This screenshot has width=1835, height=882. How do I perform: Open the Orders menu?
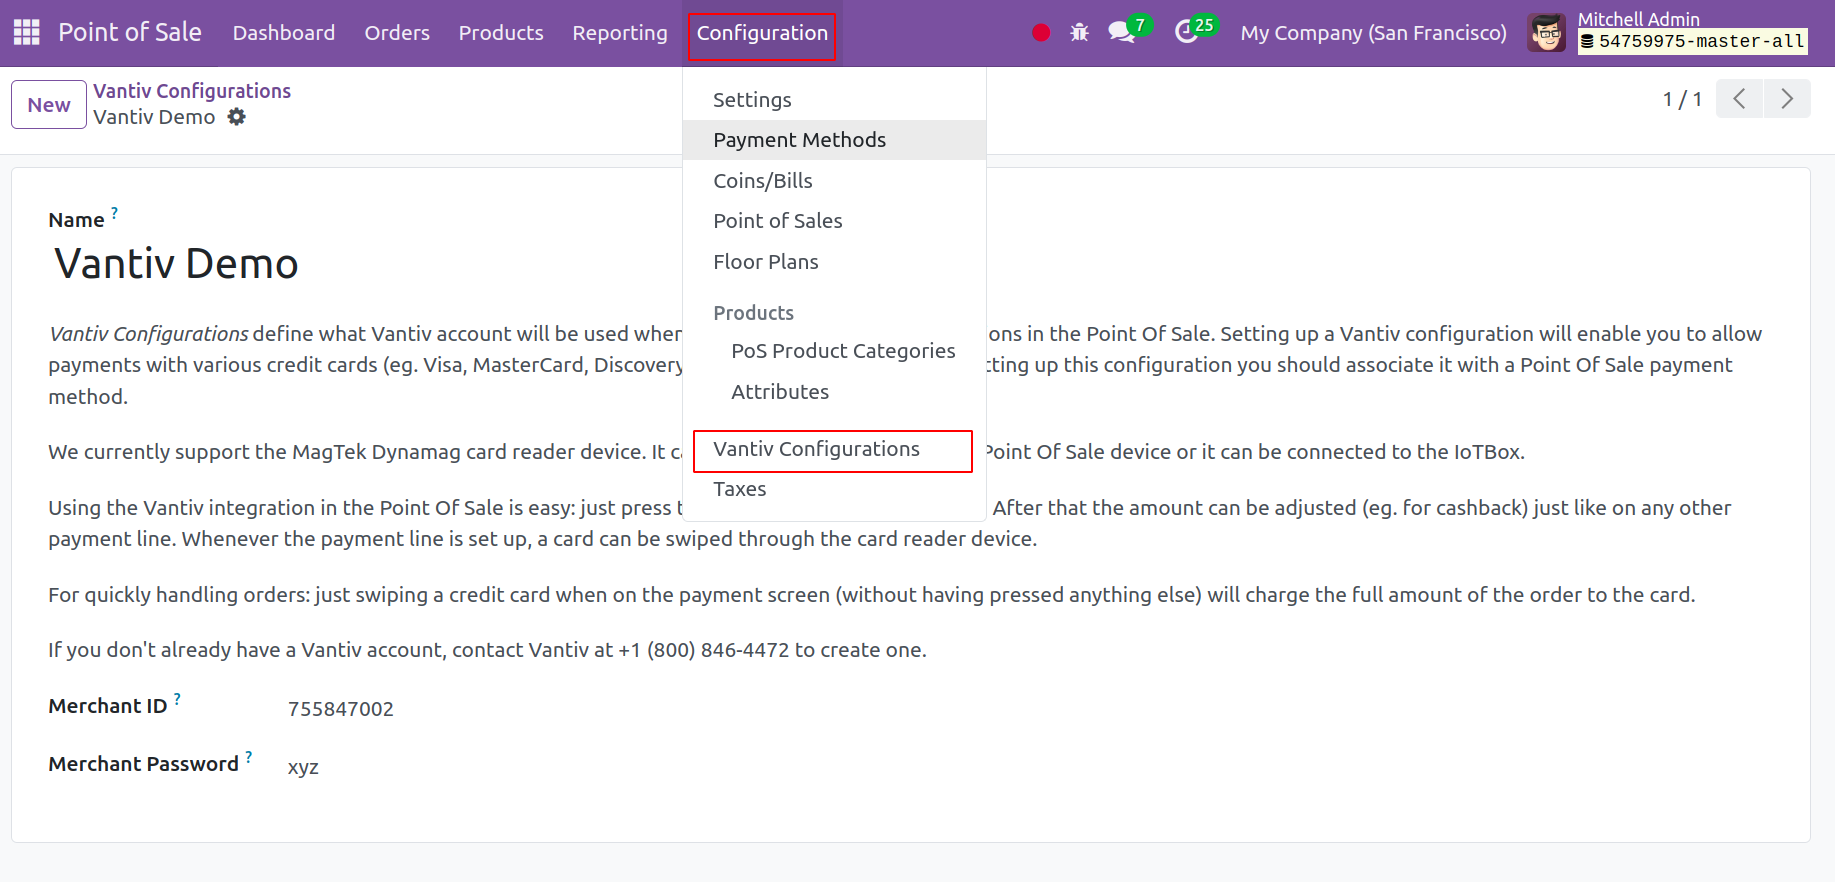click(397, 33)
